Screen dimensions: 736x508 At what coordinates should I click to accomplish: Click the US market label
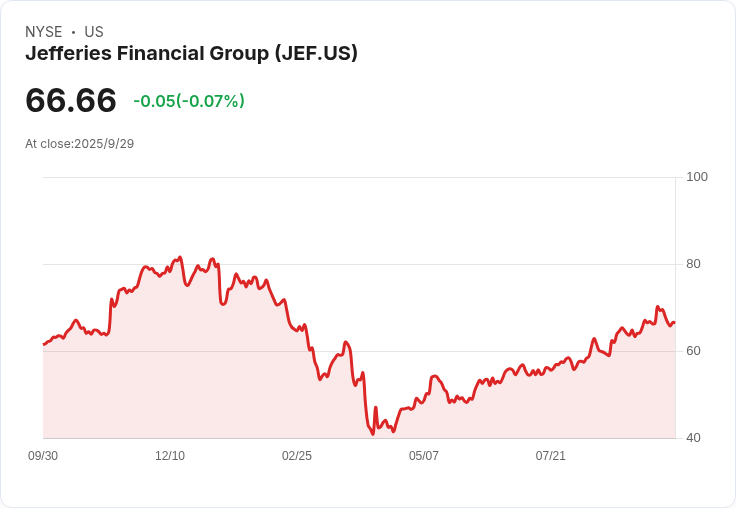pos(94,32)
